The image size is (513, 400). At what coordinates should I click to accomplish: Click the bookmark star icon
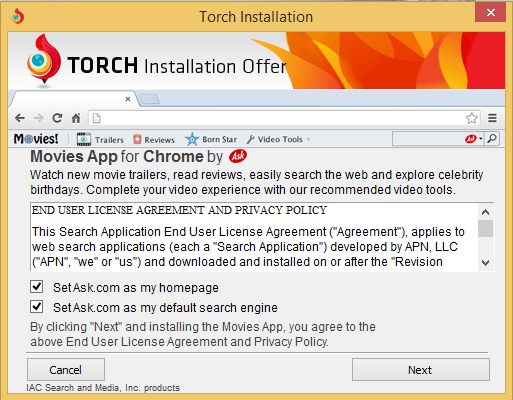pyautogui.click(x=472, y=118)
